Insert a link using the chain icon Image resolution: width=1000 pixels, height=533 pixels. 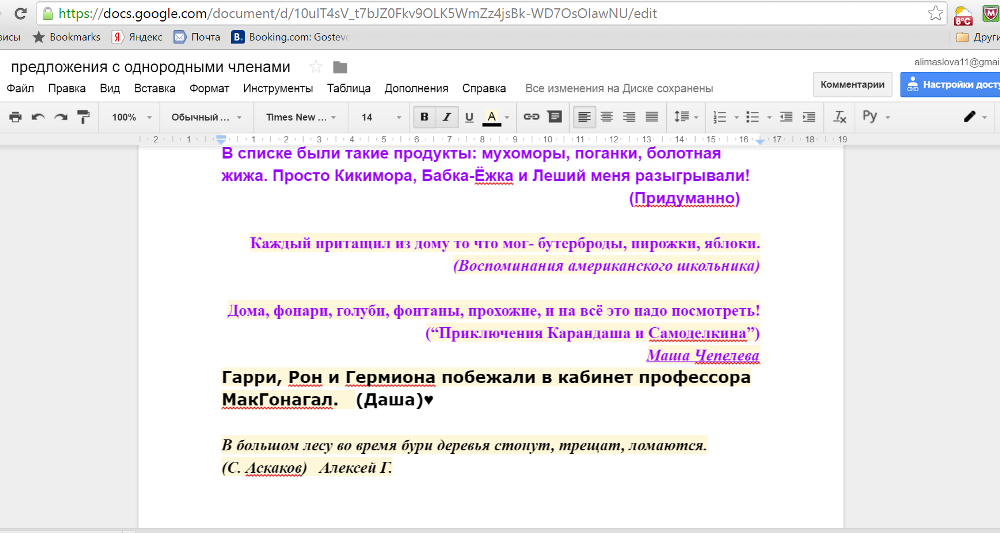point(532,117)
